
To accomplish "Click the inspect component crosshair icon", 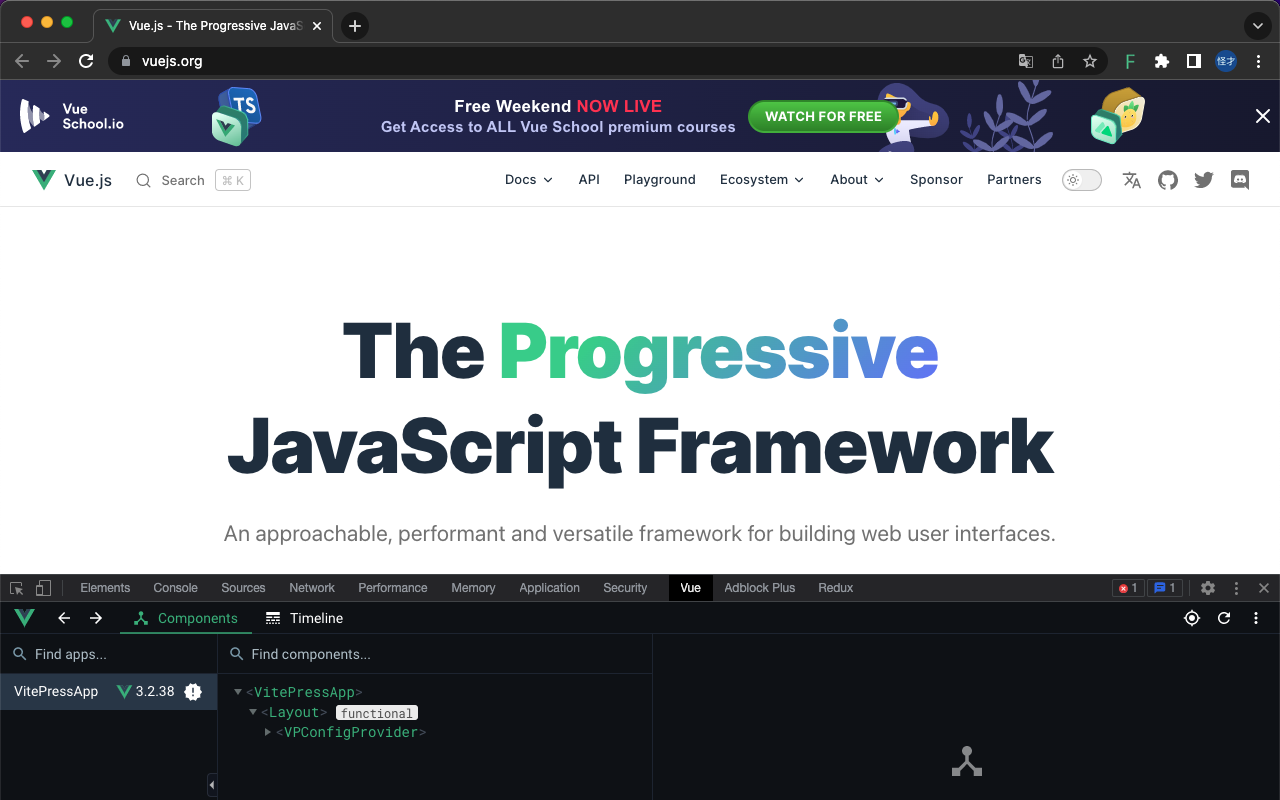I will point(1192,618).
